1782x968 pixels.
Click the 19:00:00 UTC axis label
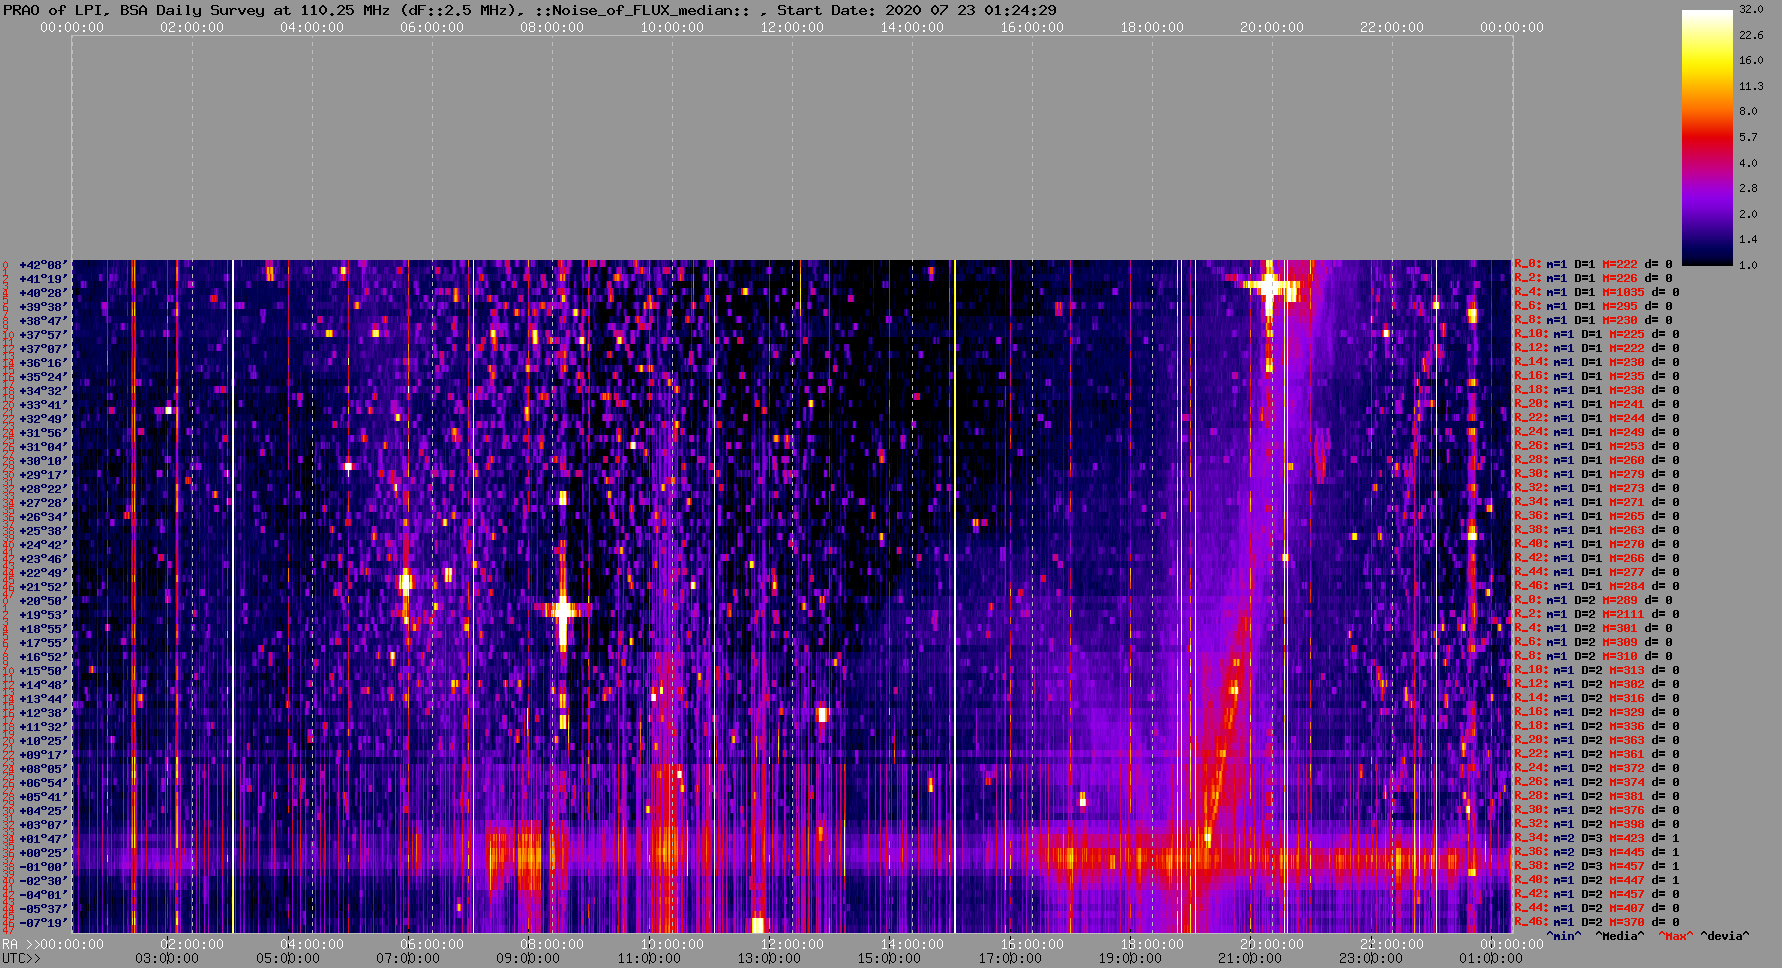coord(1130,958)
